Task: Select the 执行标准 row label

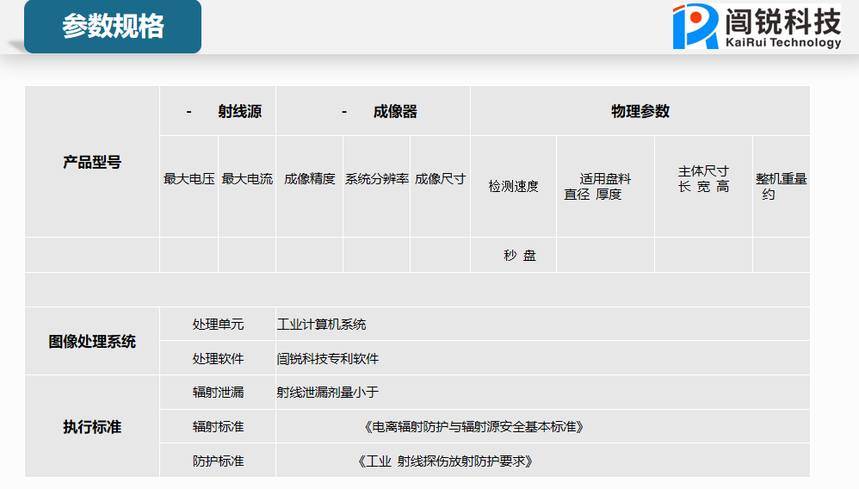Action: click(x=92, y=427)
